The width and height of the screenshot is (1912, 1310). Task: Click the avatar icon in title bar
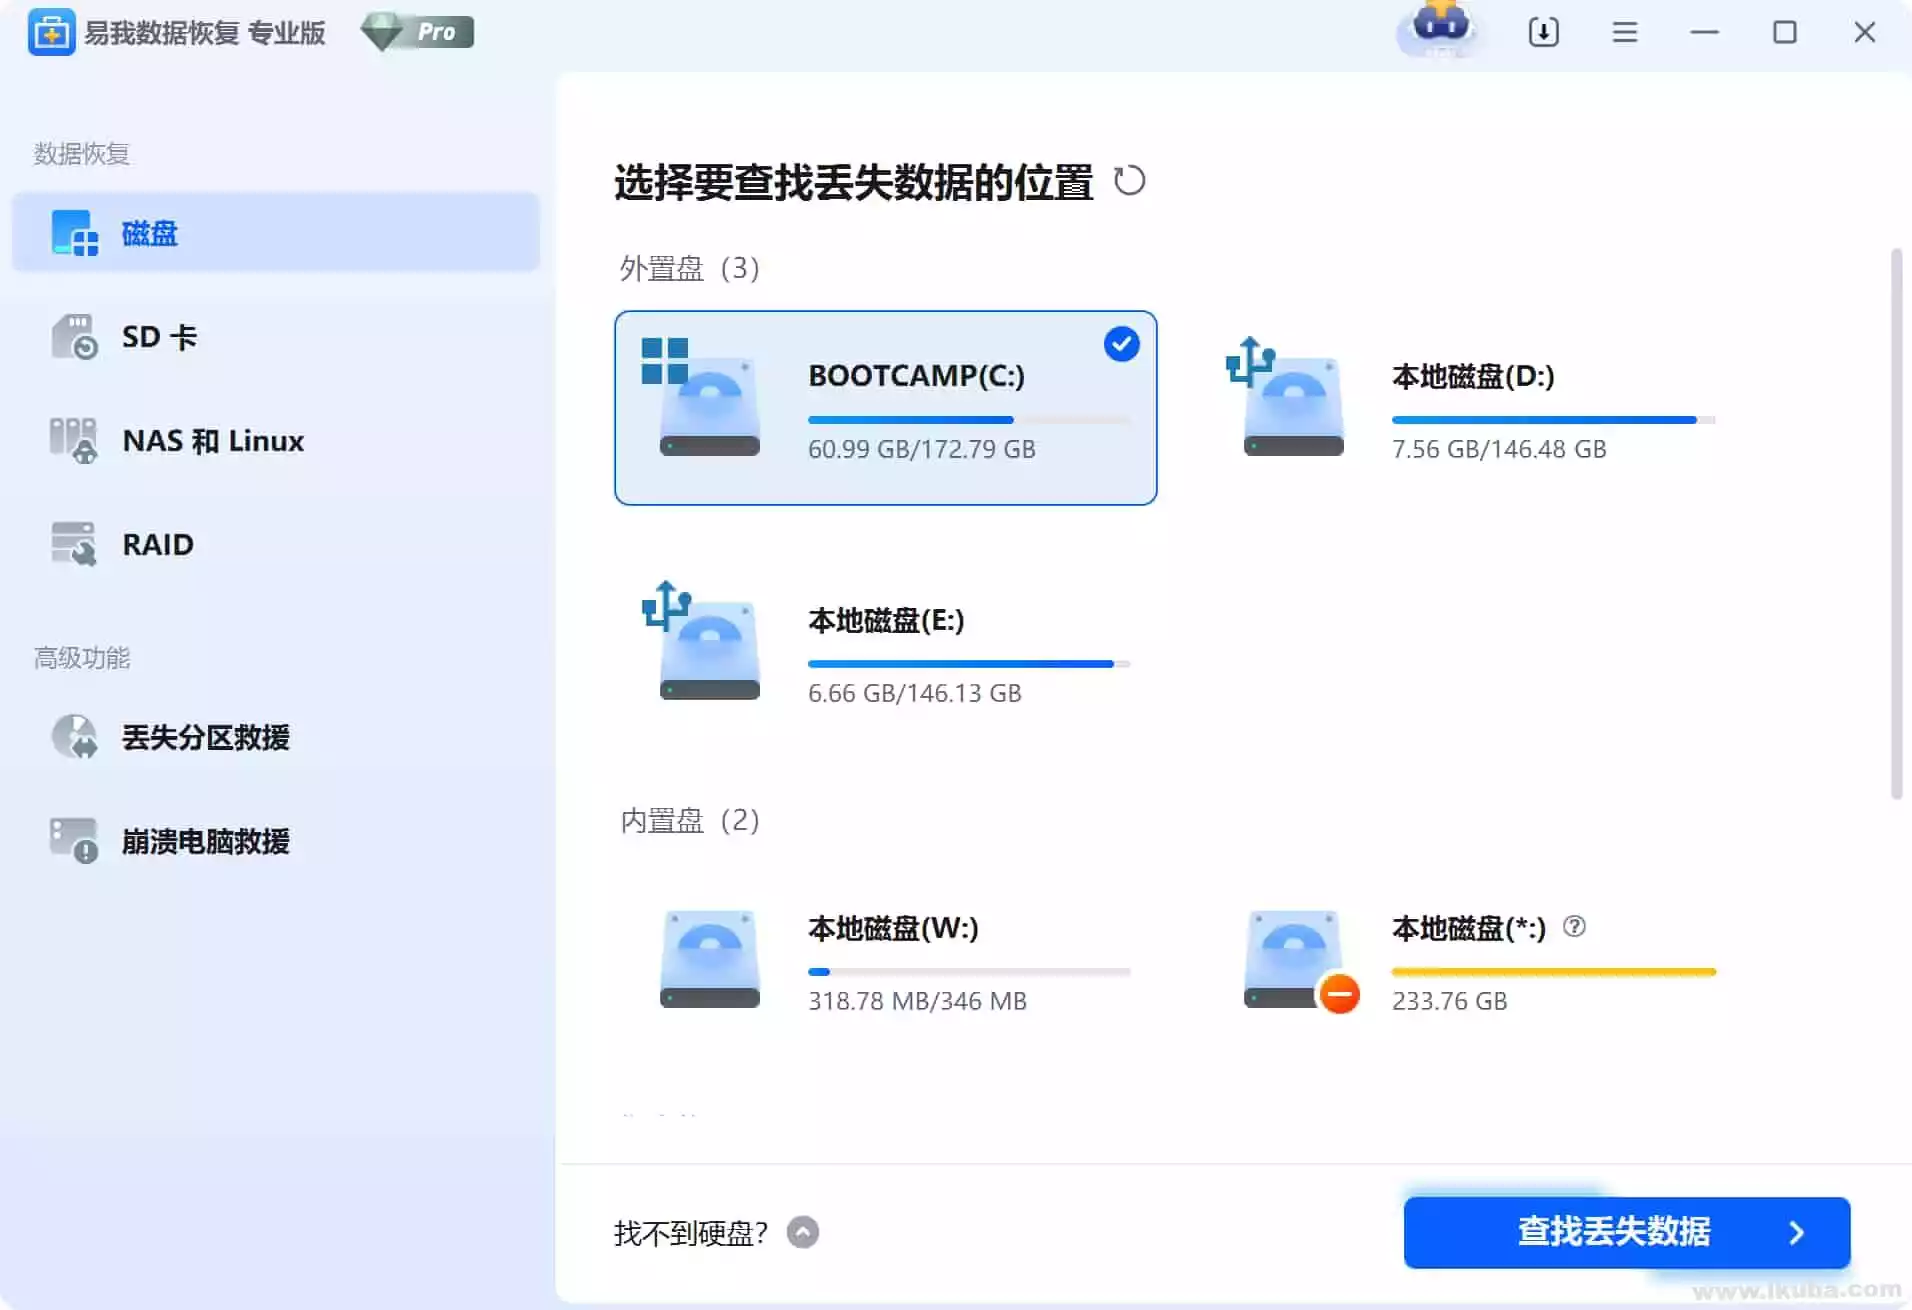pos(1440,28)
